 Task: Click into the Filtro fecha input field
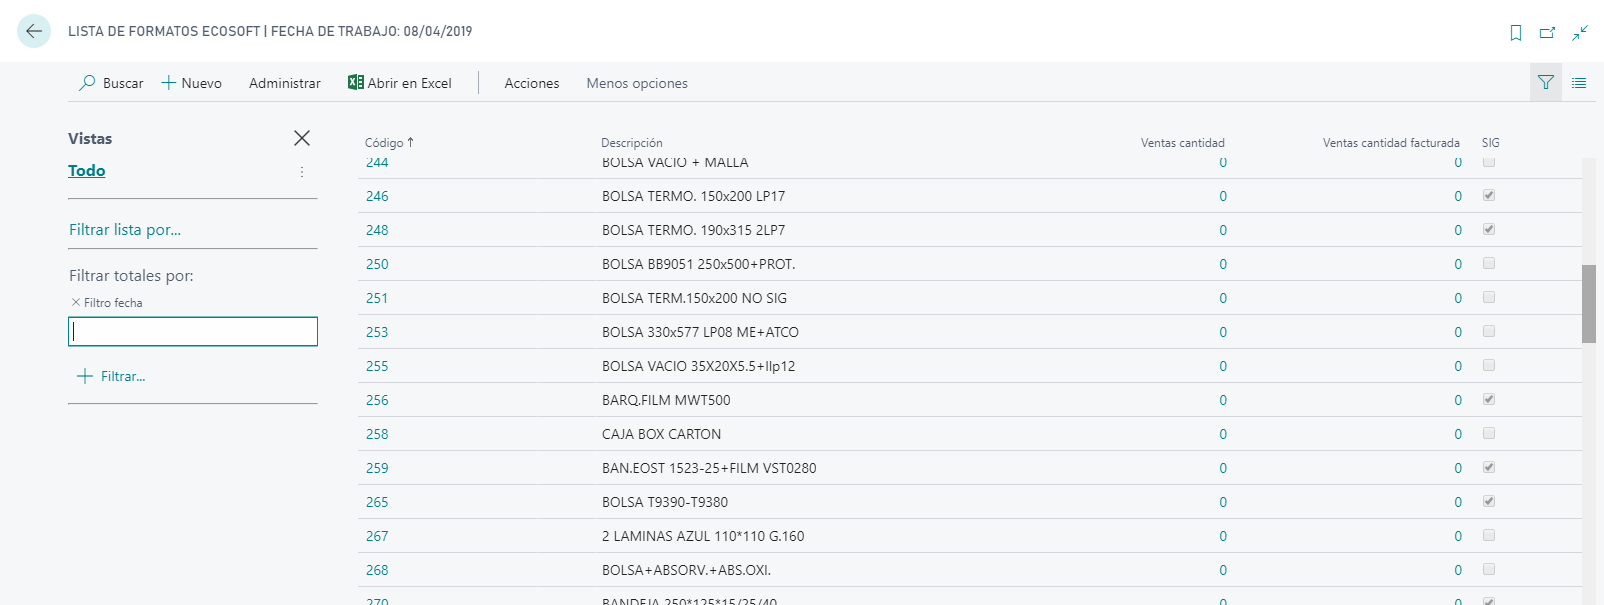193,331
